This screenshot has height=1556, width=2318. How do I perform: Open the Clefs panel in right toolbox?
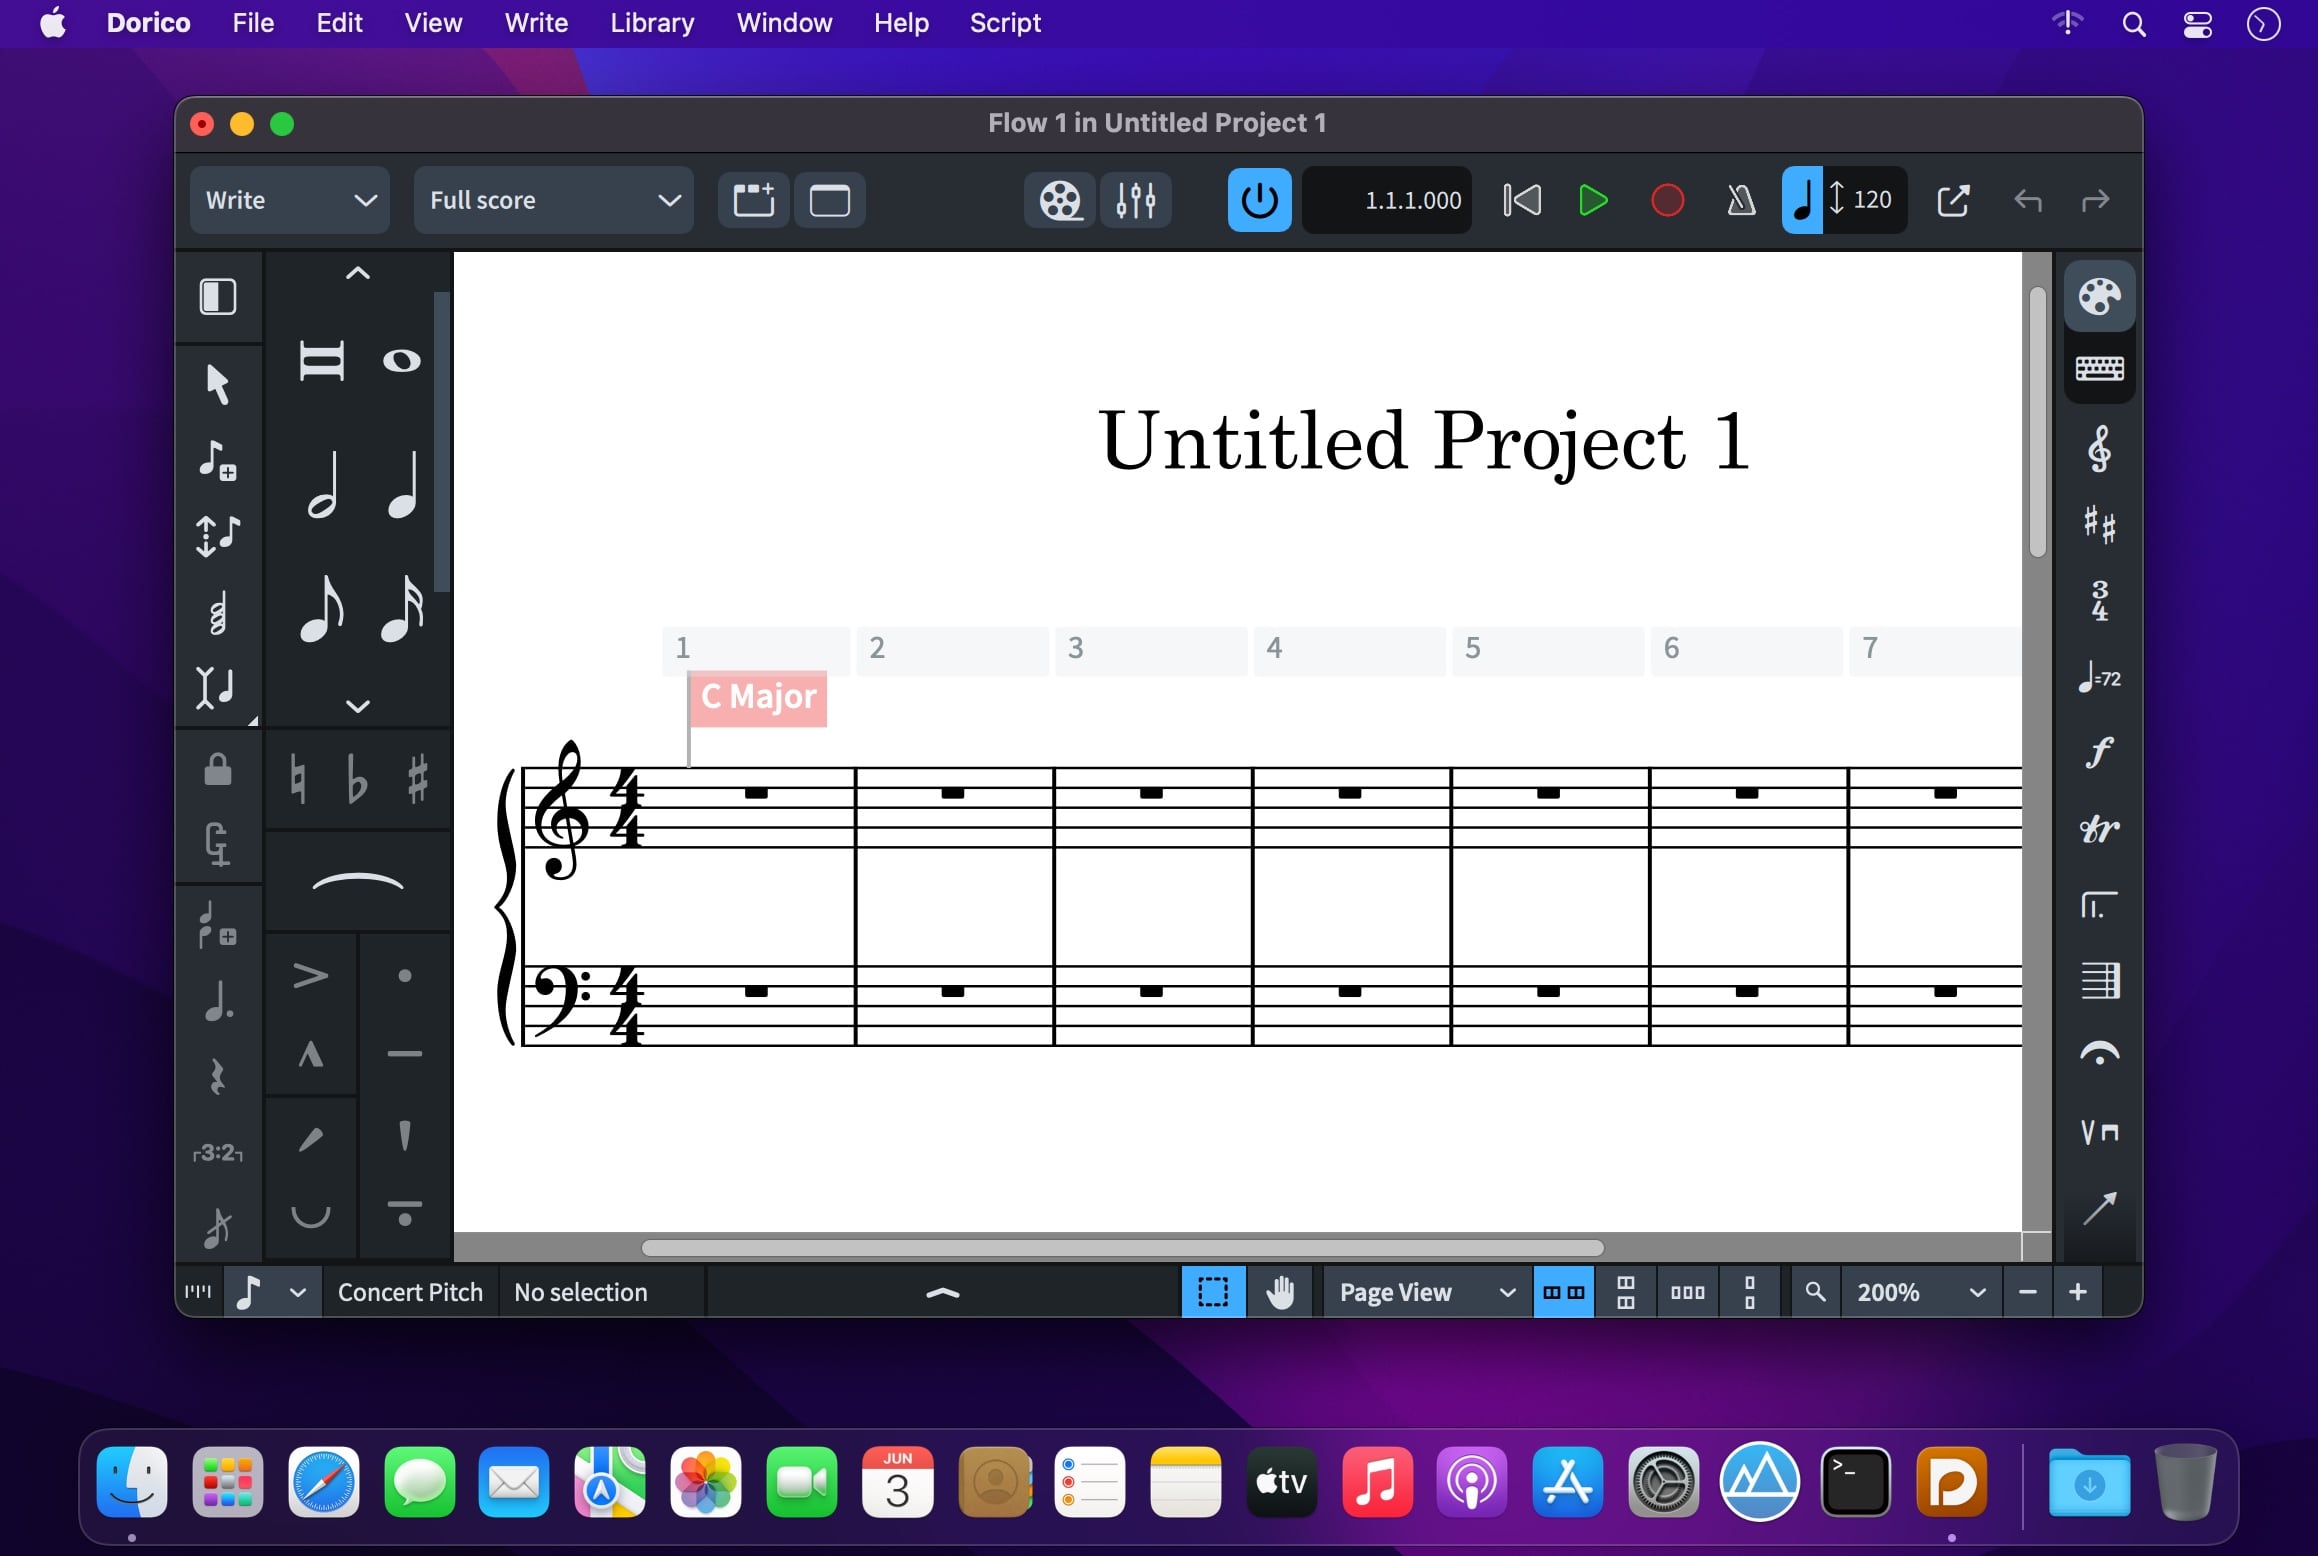(x=2099, y=449)
